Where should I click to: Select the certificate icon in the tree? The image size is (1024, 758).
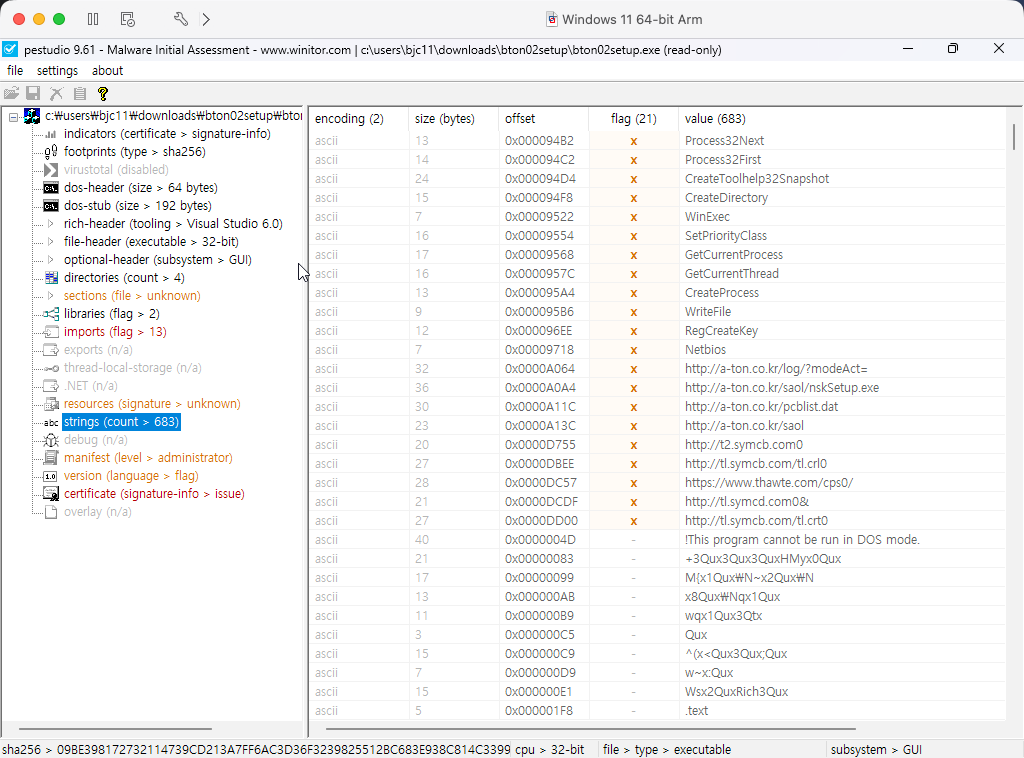click(51, 494)
